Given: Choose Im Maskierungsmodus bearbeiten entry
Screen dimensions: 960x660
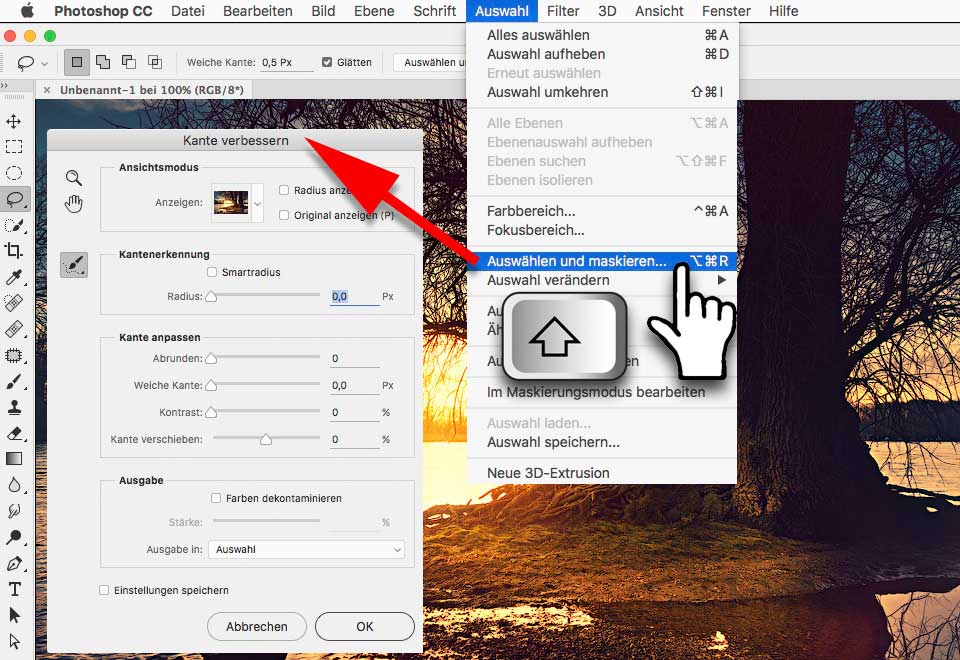Looking at the screenshot, I should 601,392.
